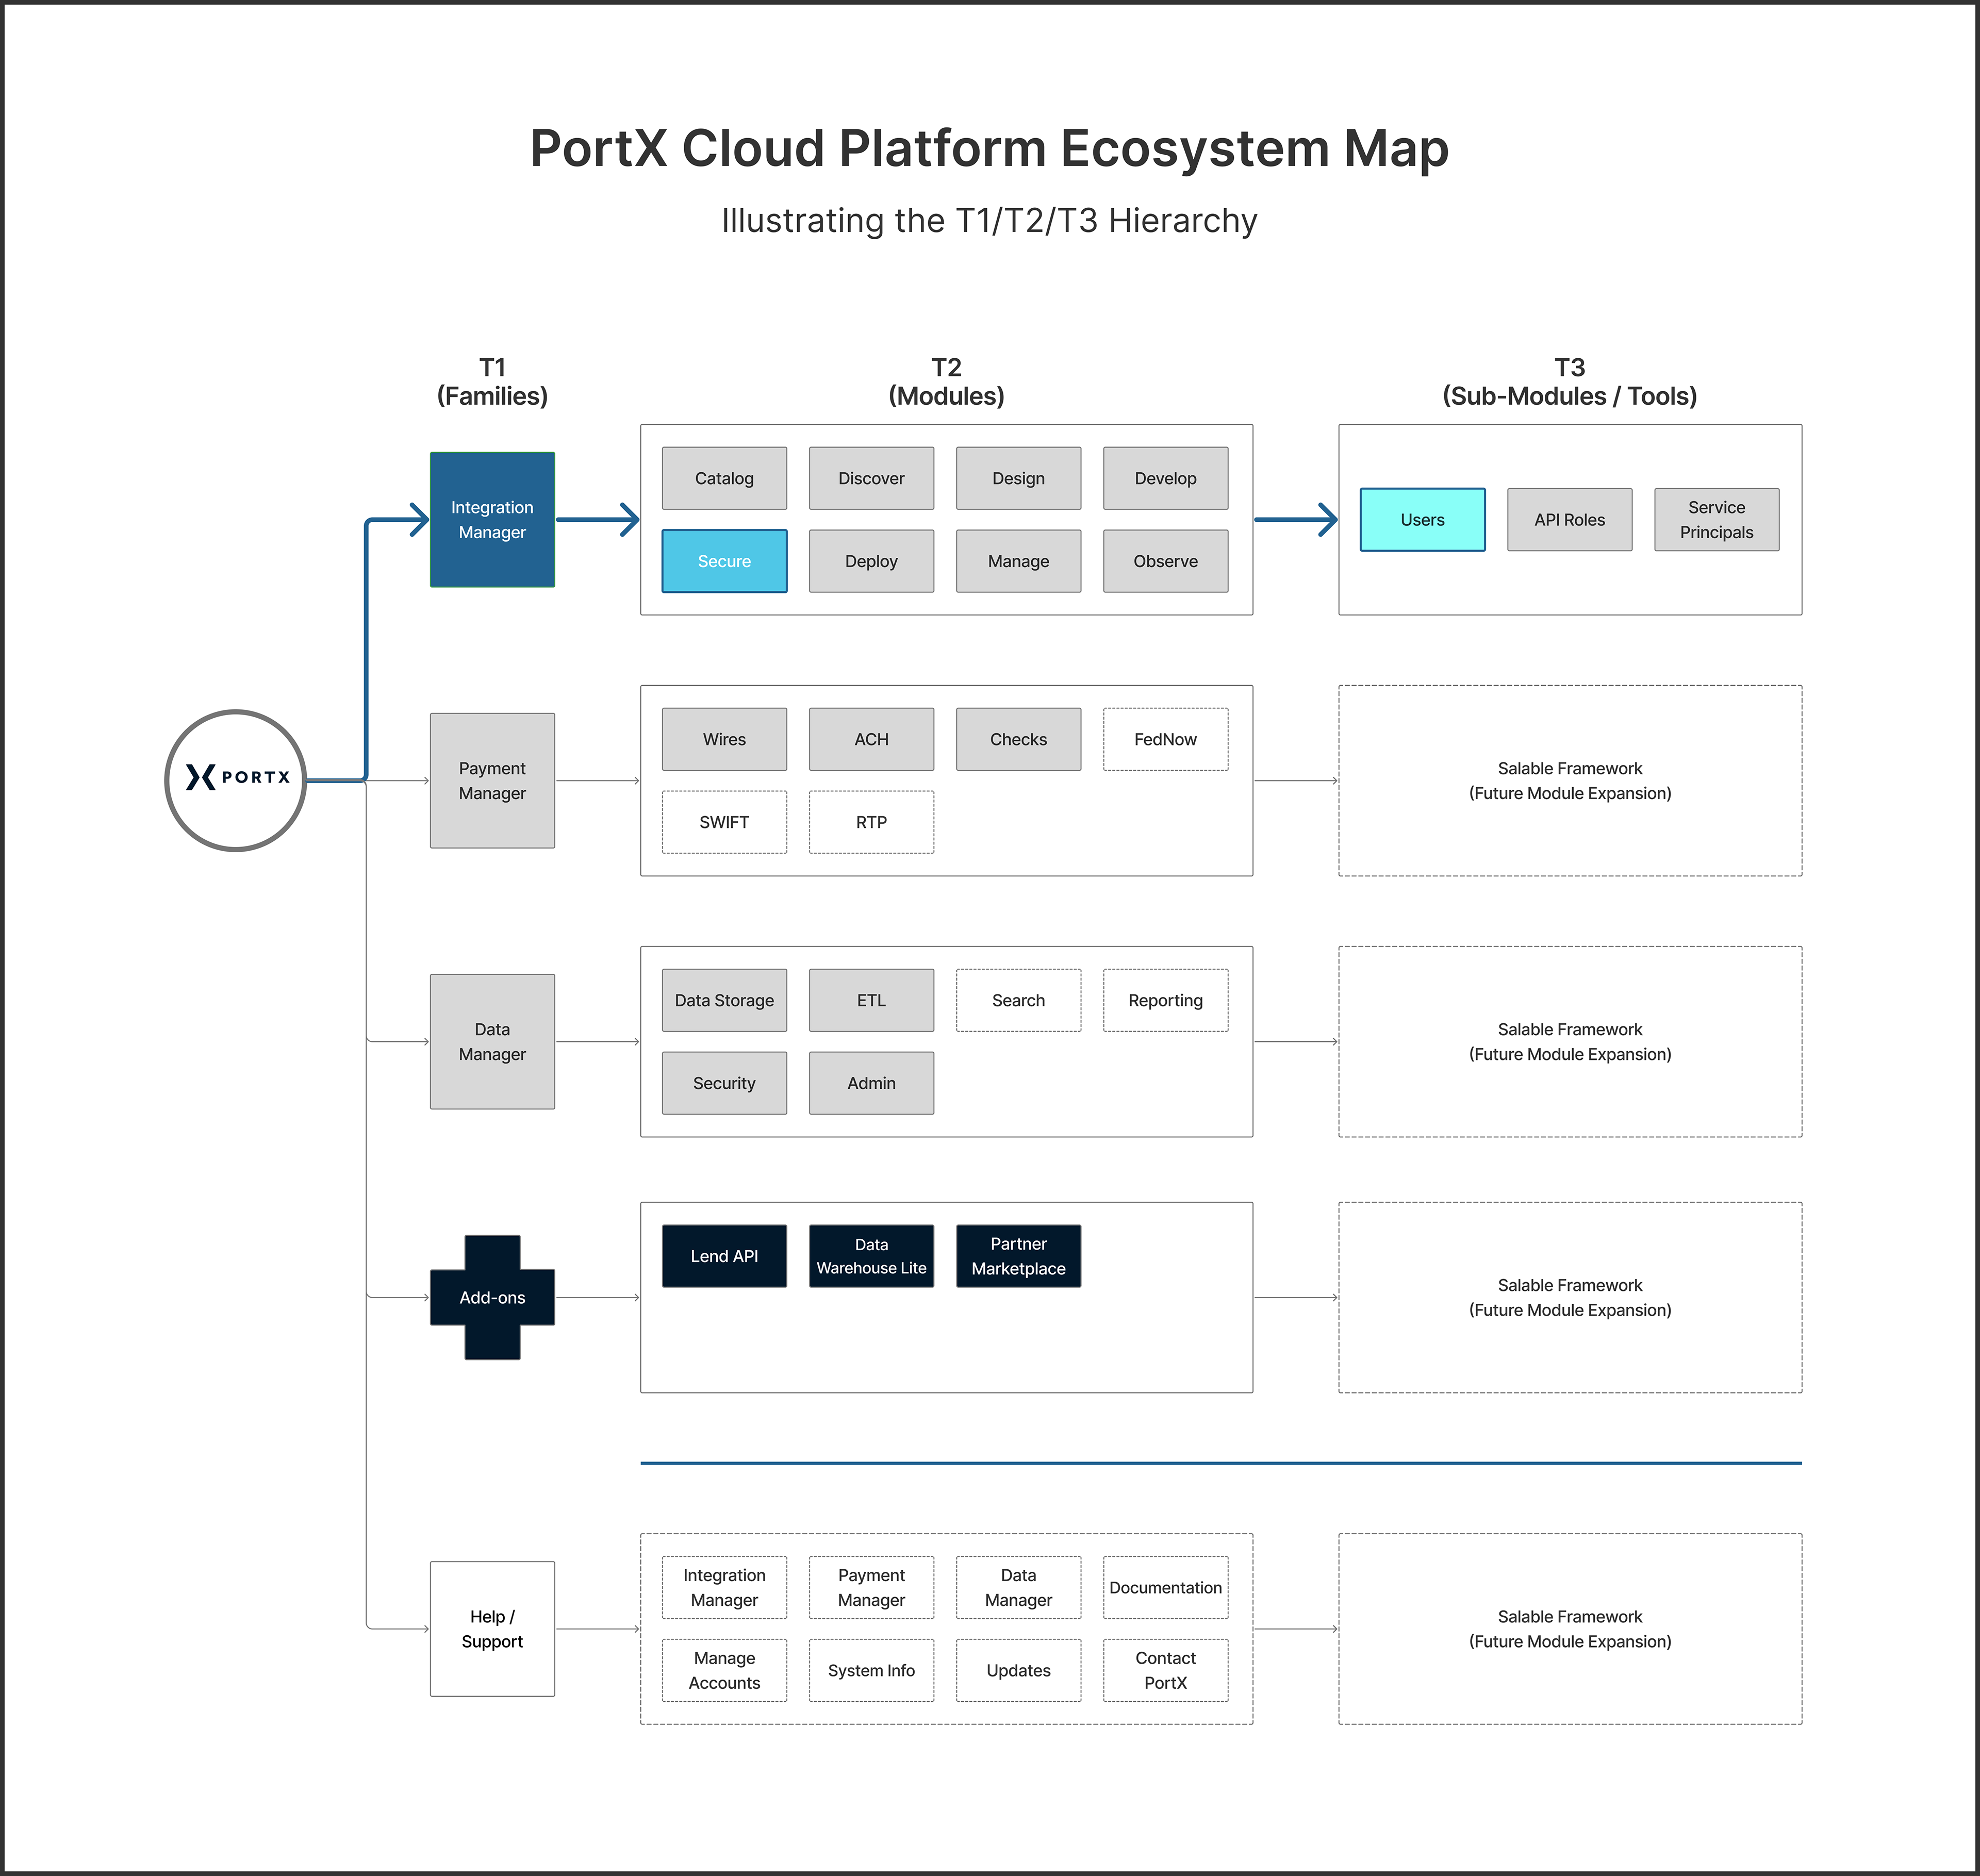Click the Add-ons plus-shaped icon
1980x1876 pixels.
(x=492, y=1297)
